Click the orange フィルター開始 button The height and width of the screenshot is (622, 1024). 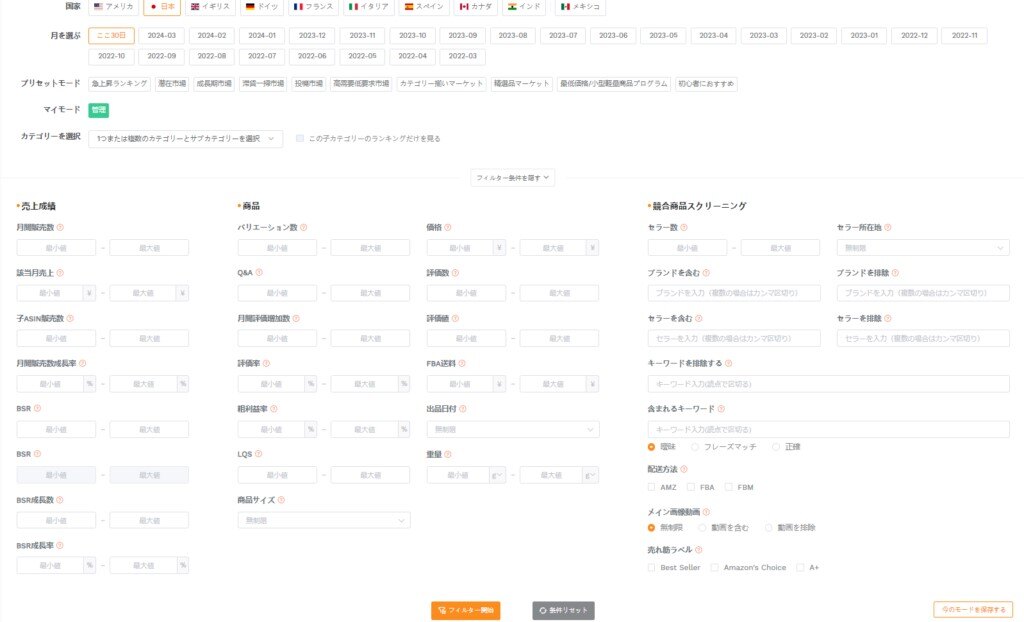465,610
